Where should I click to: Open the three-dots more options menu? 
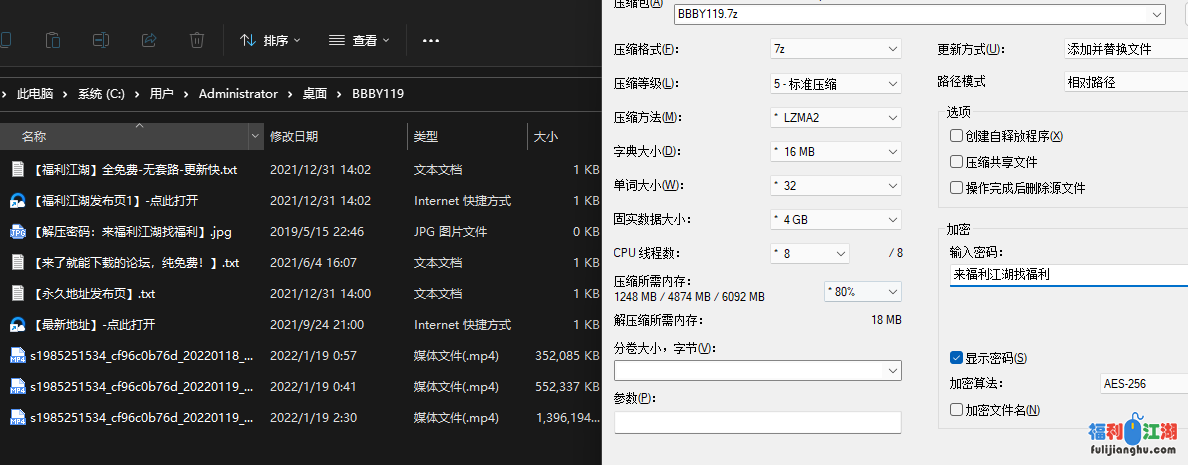pyautogui.click(x=431, y=41)
